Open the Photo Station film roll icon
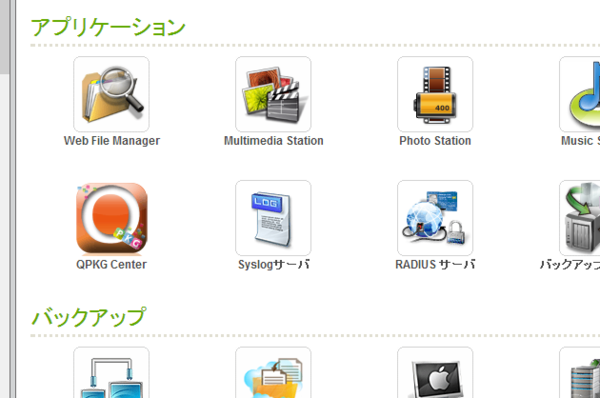Viewport: 600px width, 398px height. tap(435, 94)
